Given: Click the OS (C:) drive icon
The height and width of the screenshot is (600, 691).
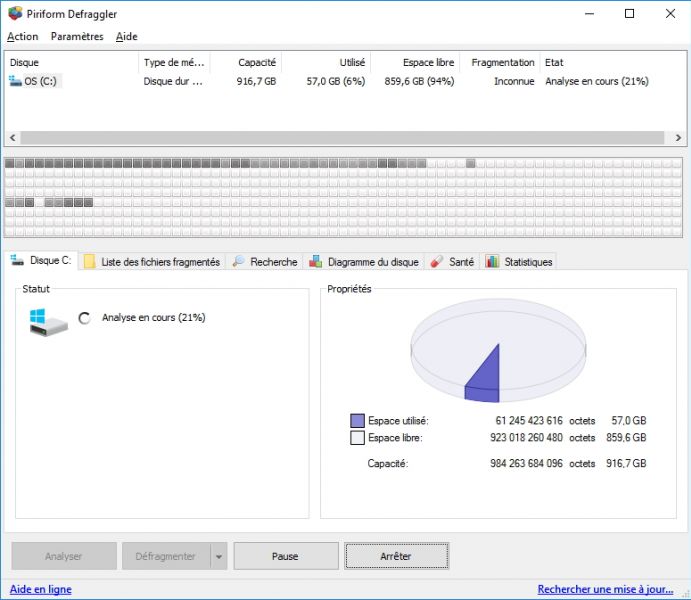Looking at the screenshot, I should (x=15, y=81).
